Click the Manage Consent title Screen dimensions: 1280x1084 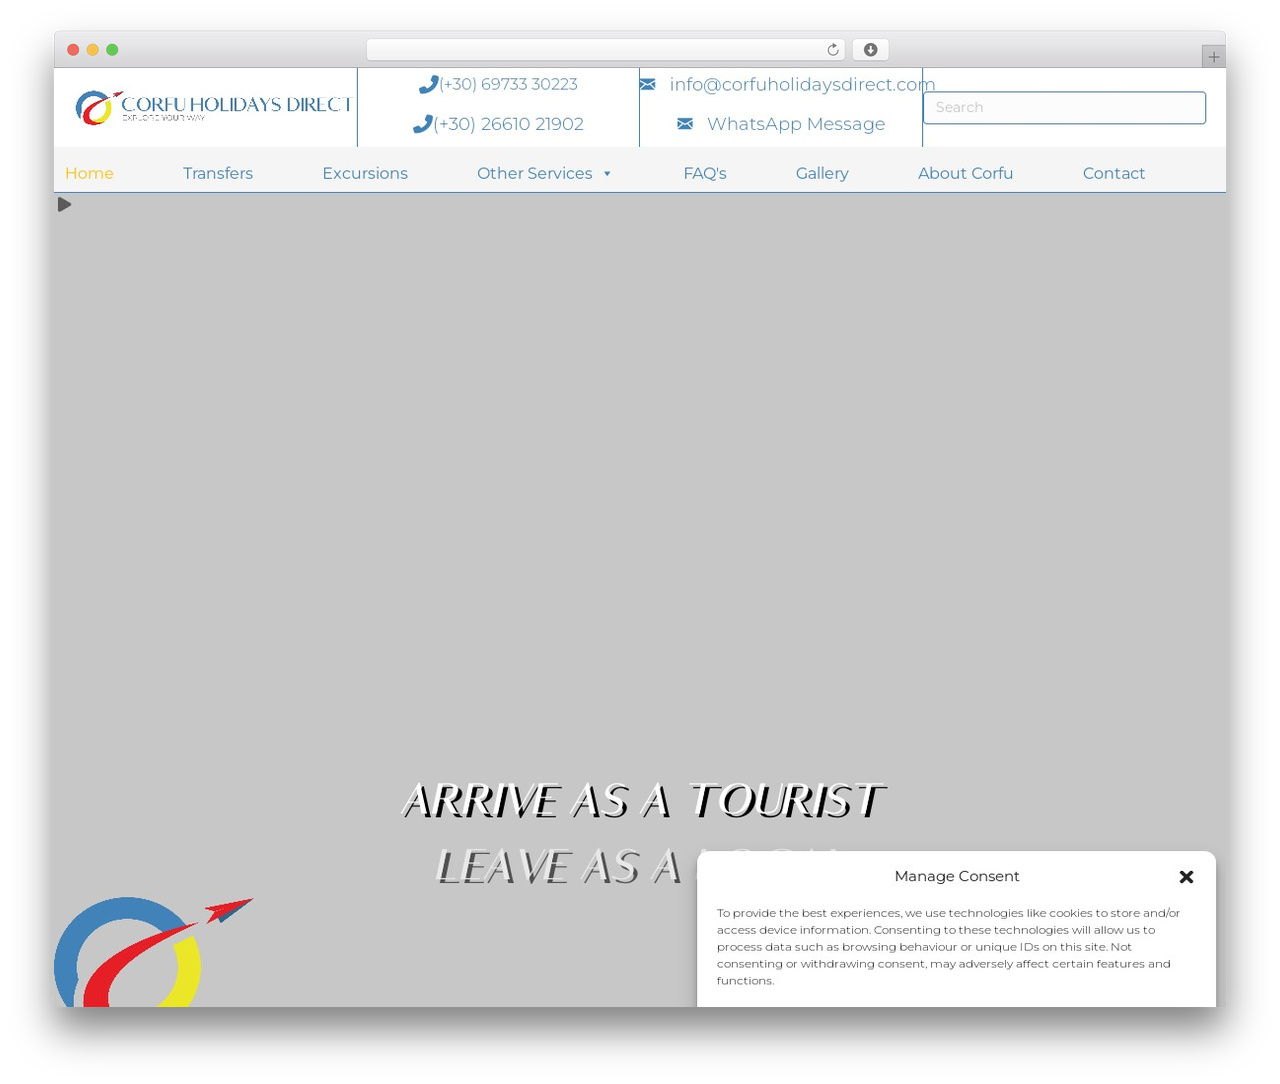[x=957, y=876]
